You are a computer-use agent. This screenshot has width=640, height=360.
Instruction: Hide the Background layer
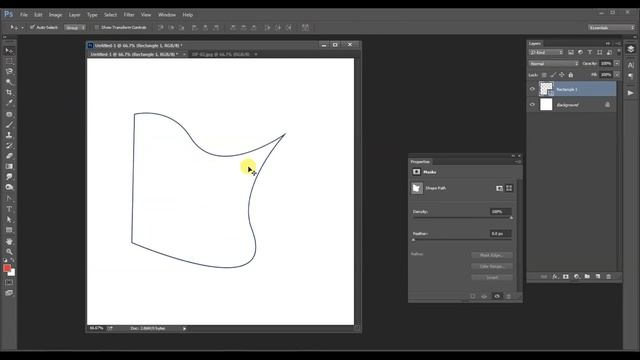click(x=532, y=104)
